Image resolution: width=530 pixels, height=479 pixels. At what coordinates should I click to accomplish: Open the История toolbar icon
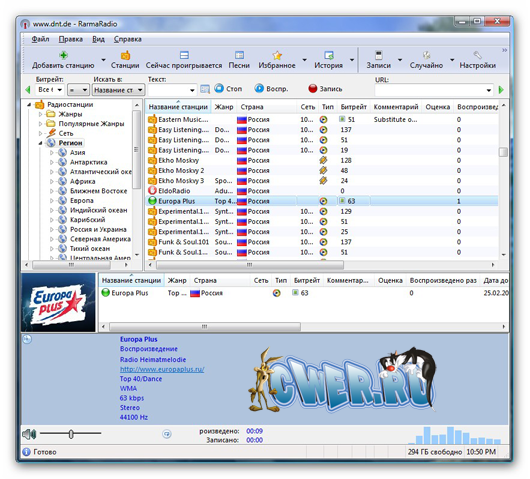pyautogui.click(x=329, y=55)
